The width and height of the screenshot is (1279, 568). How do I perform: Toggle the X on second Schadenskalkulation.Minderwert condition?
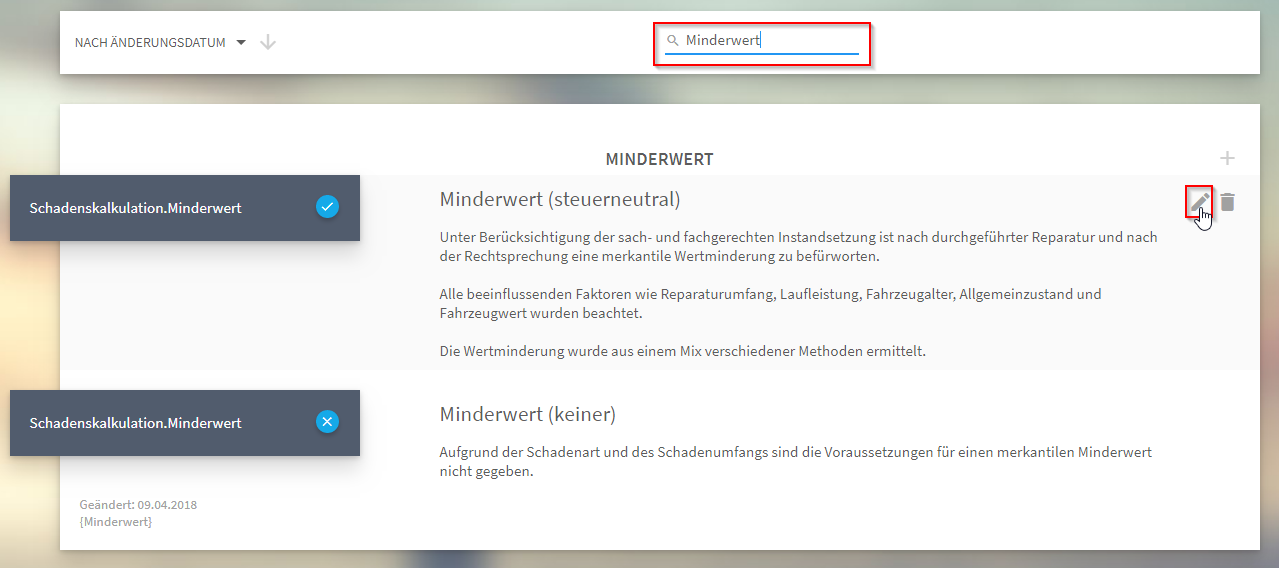tap(327, 422)
